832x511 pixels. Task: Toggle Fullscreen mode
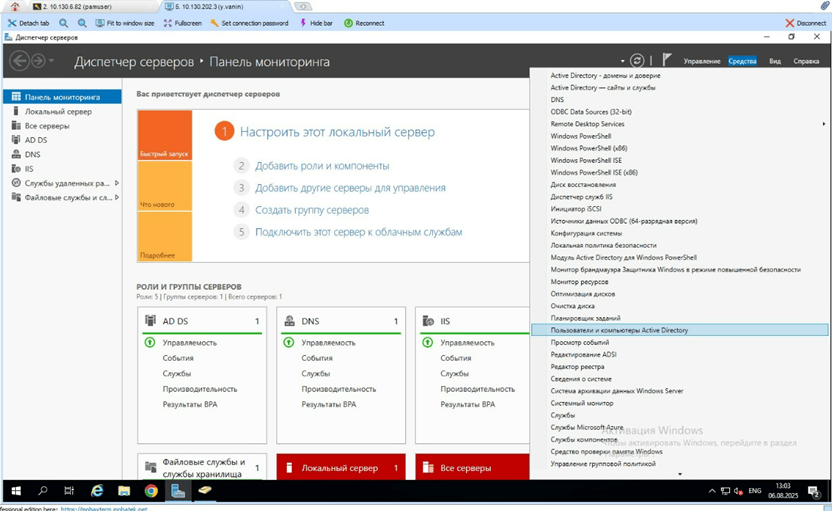(183, 23)
